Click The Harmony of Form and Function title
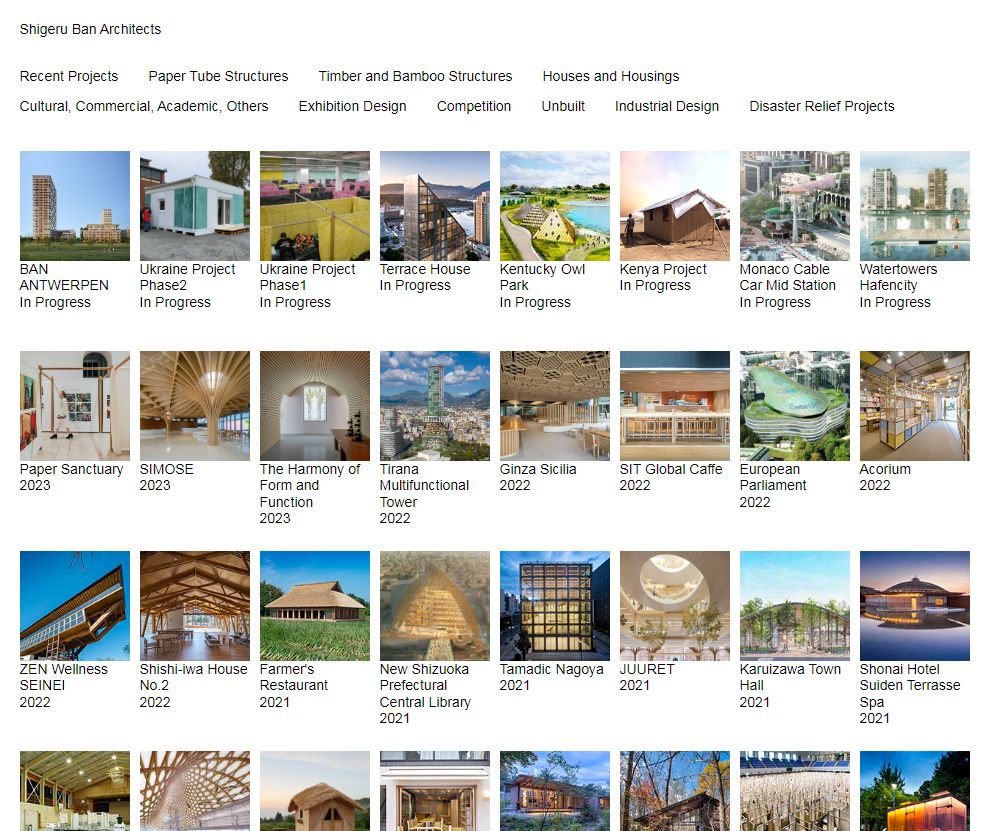Image resolution: width=985 pixels, height=831 pixels. point(310,486)
